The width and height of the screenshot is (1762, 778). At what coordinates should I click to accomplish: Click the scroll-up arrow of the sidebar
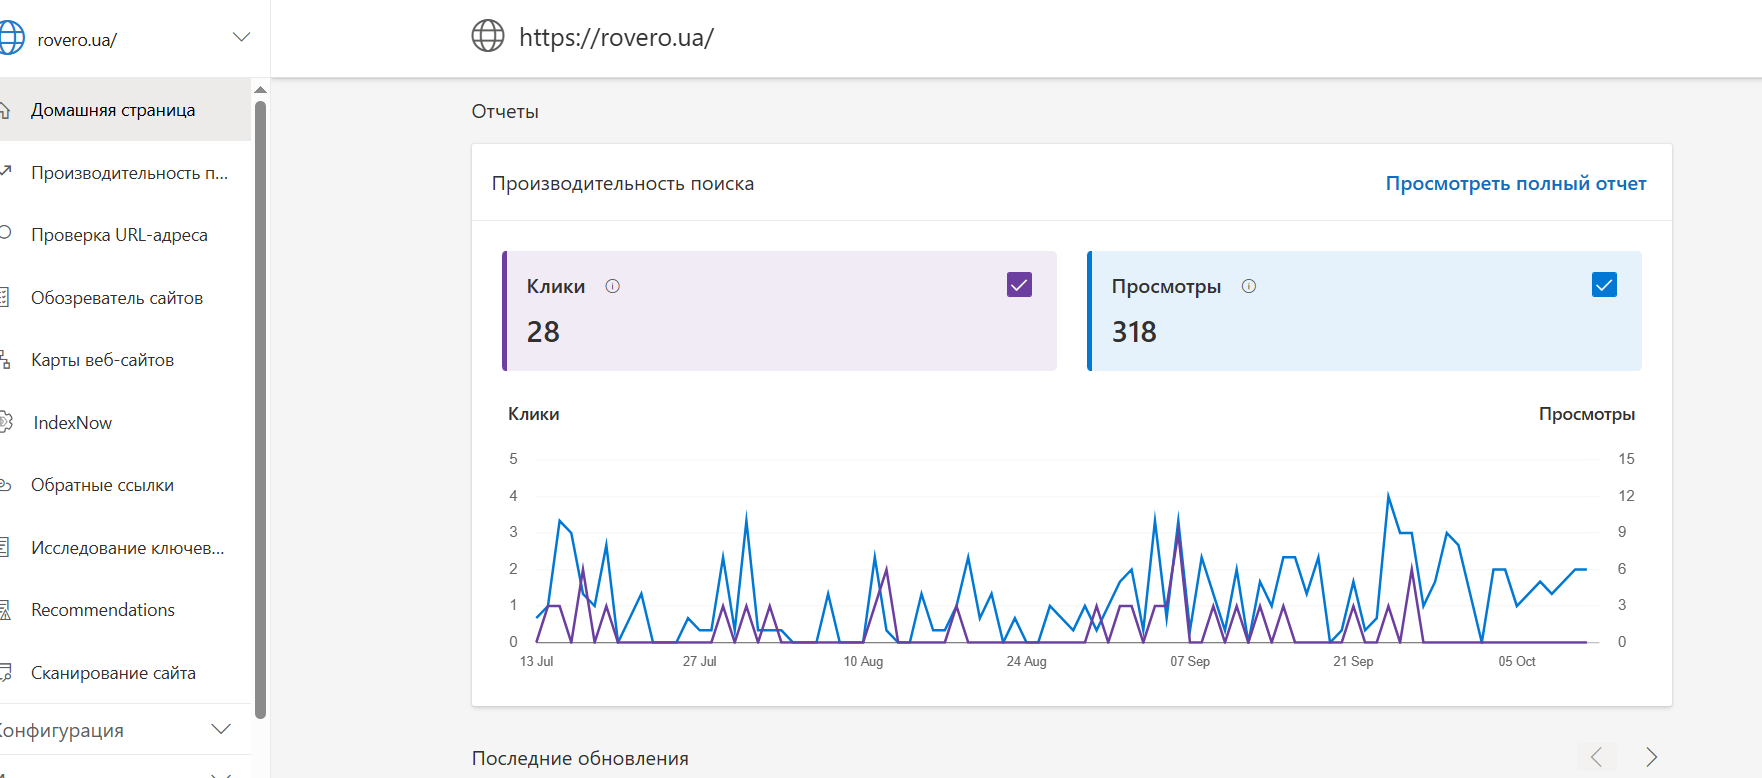pyautogui.click(x=260, y=90)
